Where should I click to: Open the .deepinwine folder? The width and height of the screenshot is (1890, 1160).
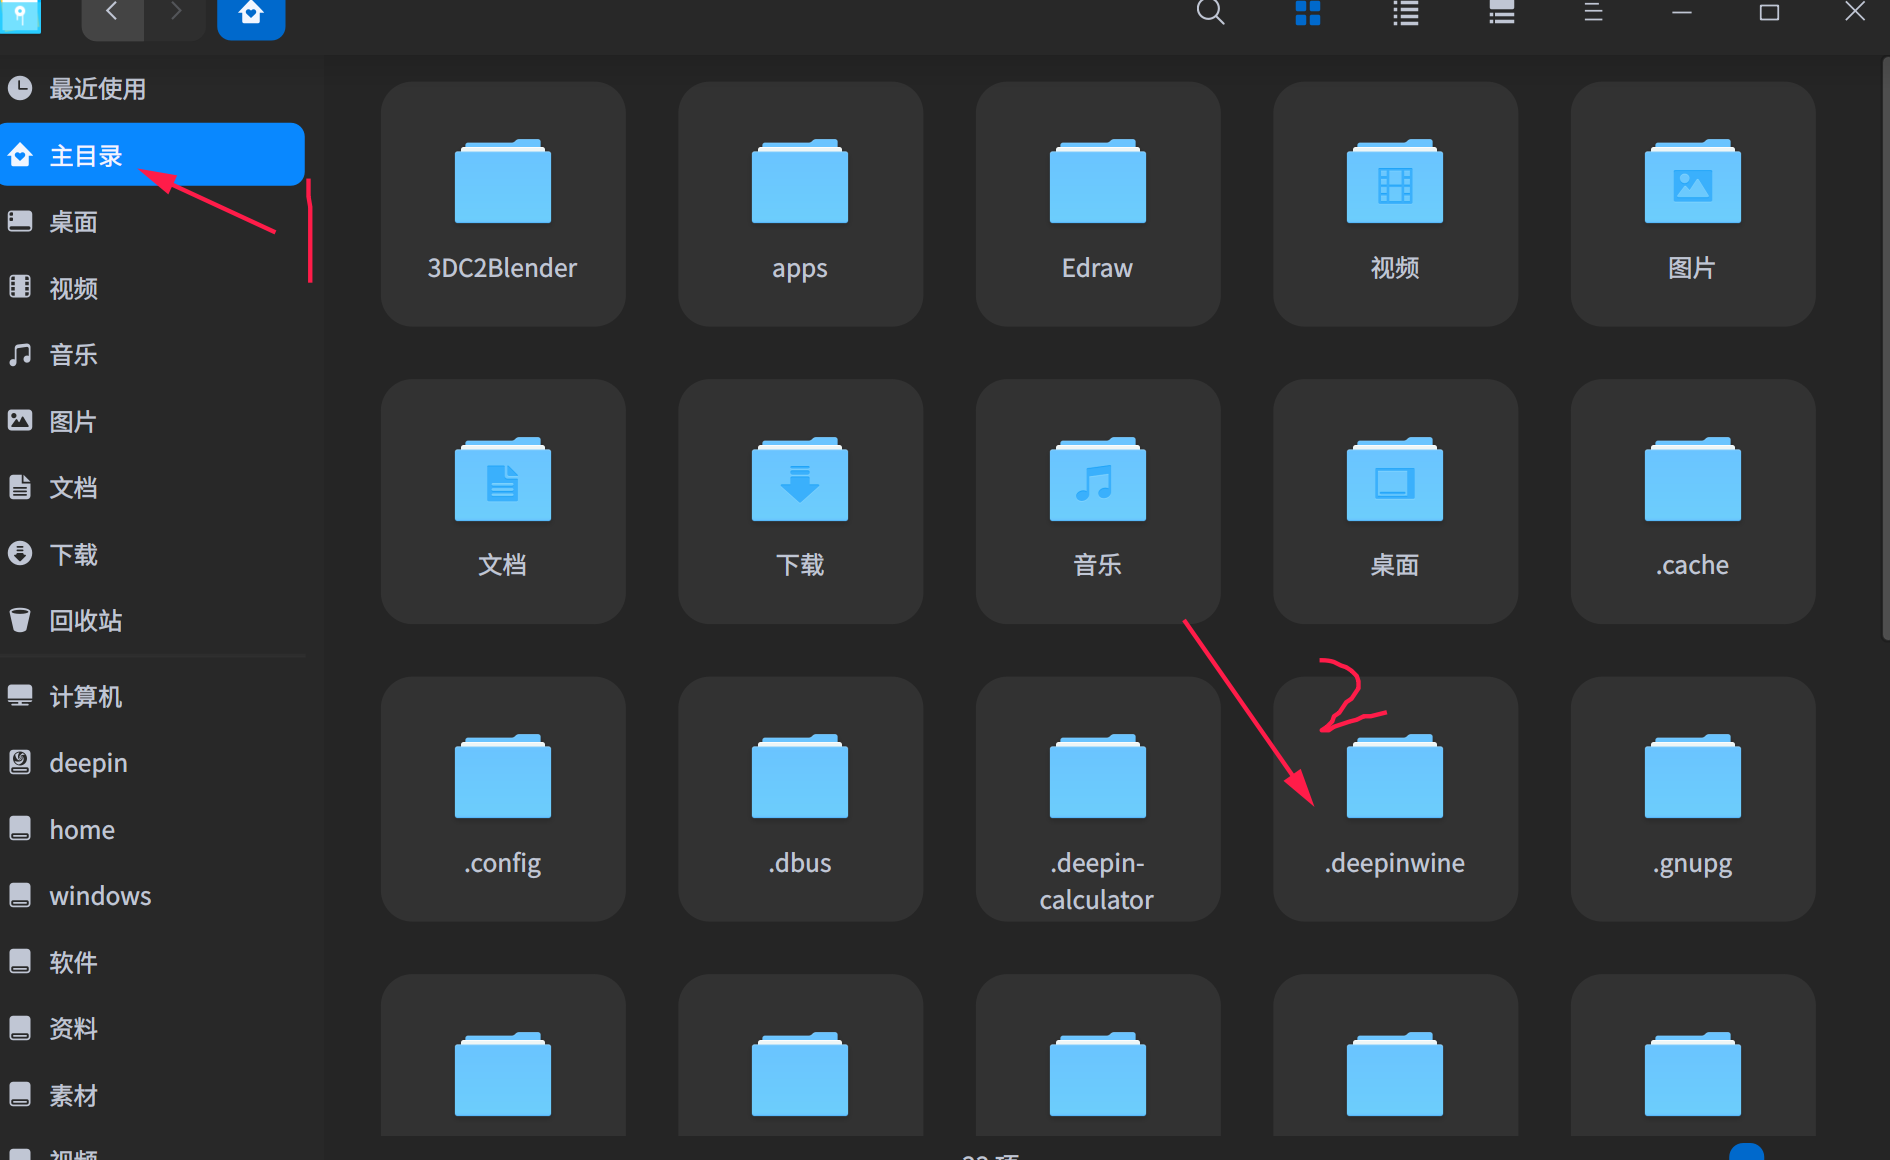pos(1394,800)
